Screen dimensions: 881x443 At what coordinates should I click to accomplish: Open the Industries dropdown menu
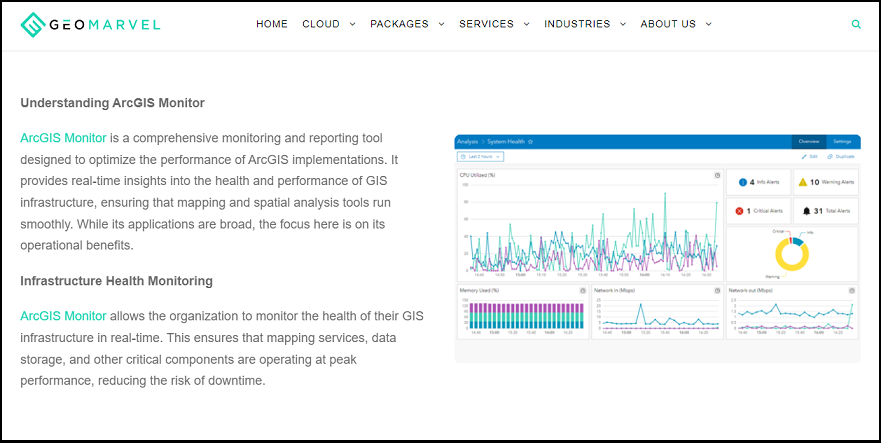click(585, 24)
